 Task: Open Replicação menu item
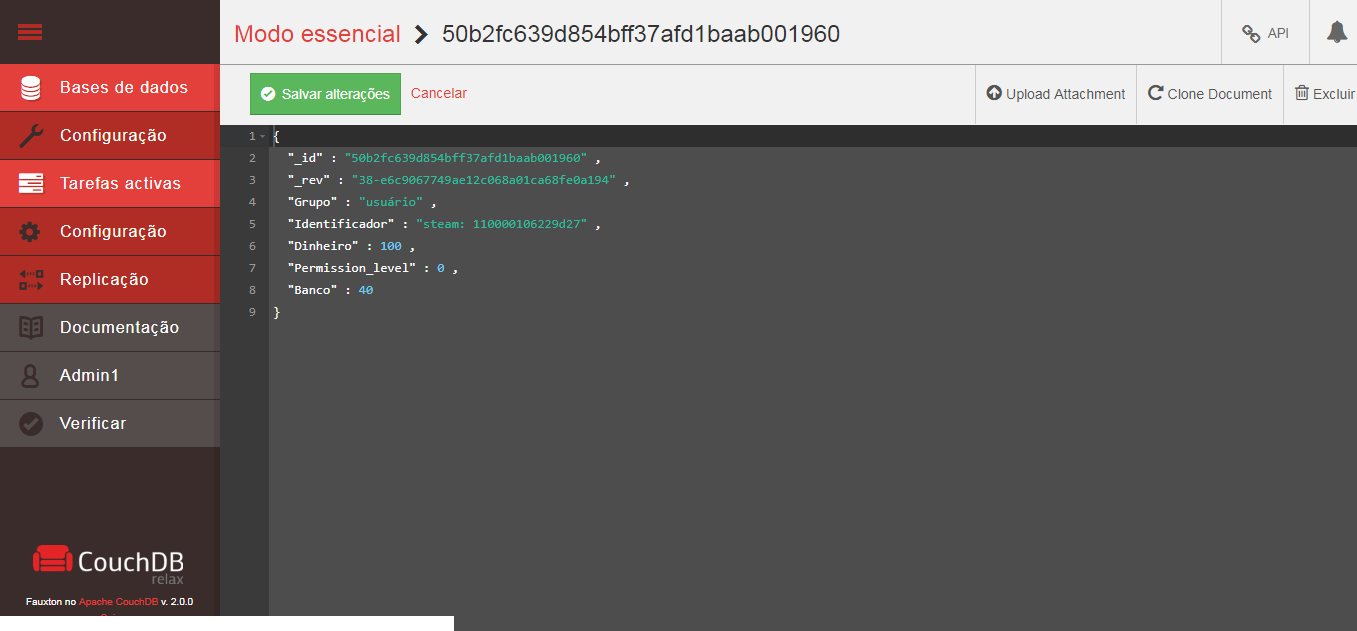point(109,280)
